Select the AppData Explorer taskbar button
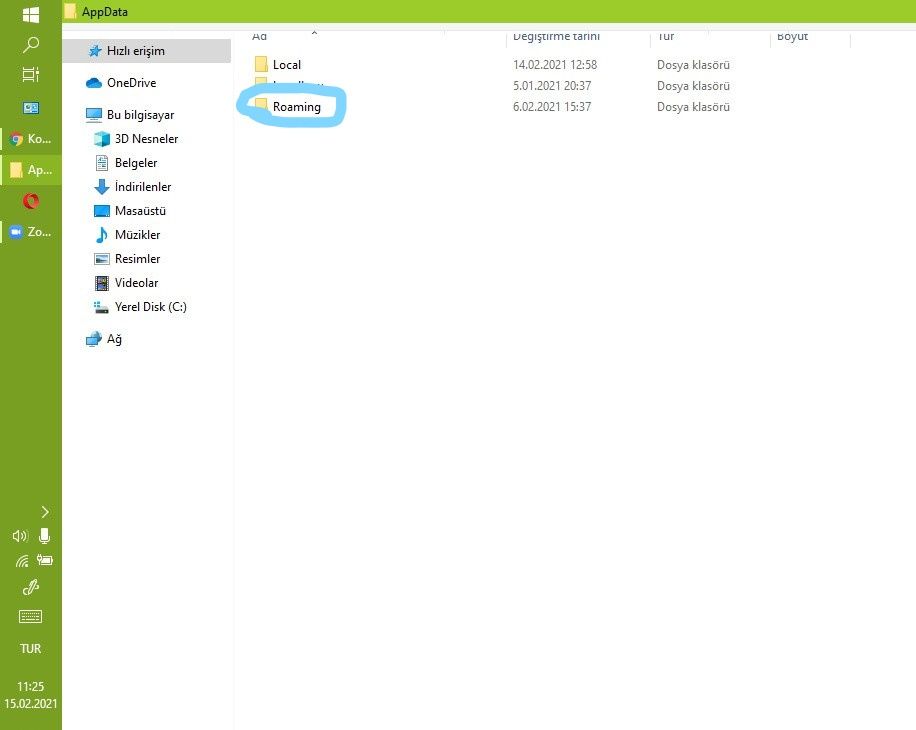The width and height of the screenshot is (916, 730). [x=31, y=170]
